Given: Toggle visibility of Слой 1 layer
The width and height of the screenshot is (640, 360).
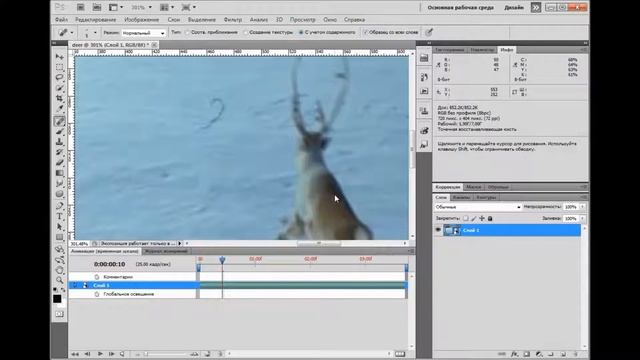Looking at the screenshot, I should click(x=438, y=230).
